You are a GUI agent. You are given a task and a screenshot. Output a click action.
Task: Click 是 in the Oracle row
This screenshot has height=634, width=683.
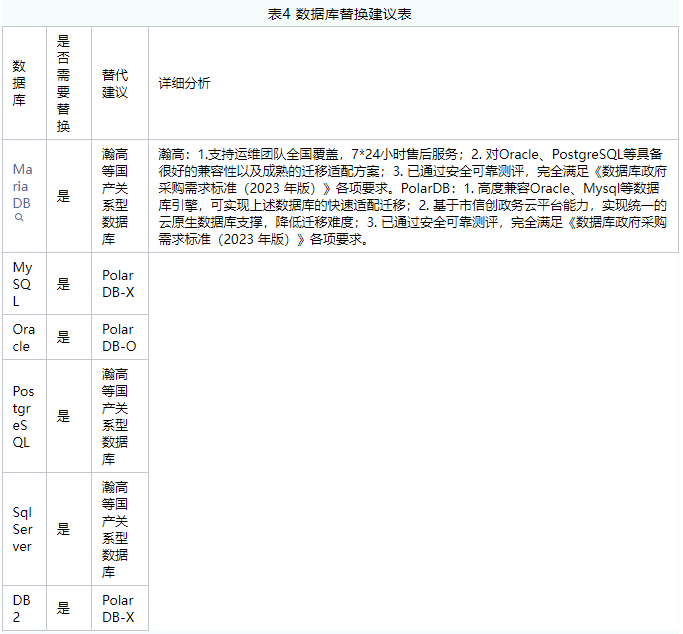click(63, 337)
